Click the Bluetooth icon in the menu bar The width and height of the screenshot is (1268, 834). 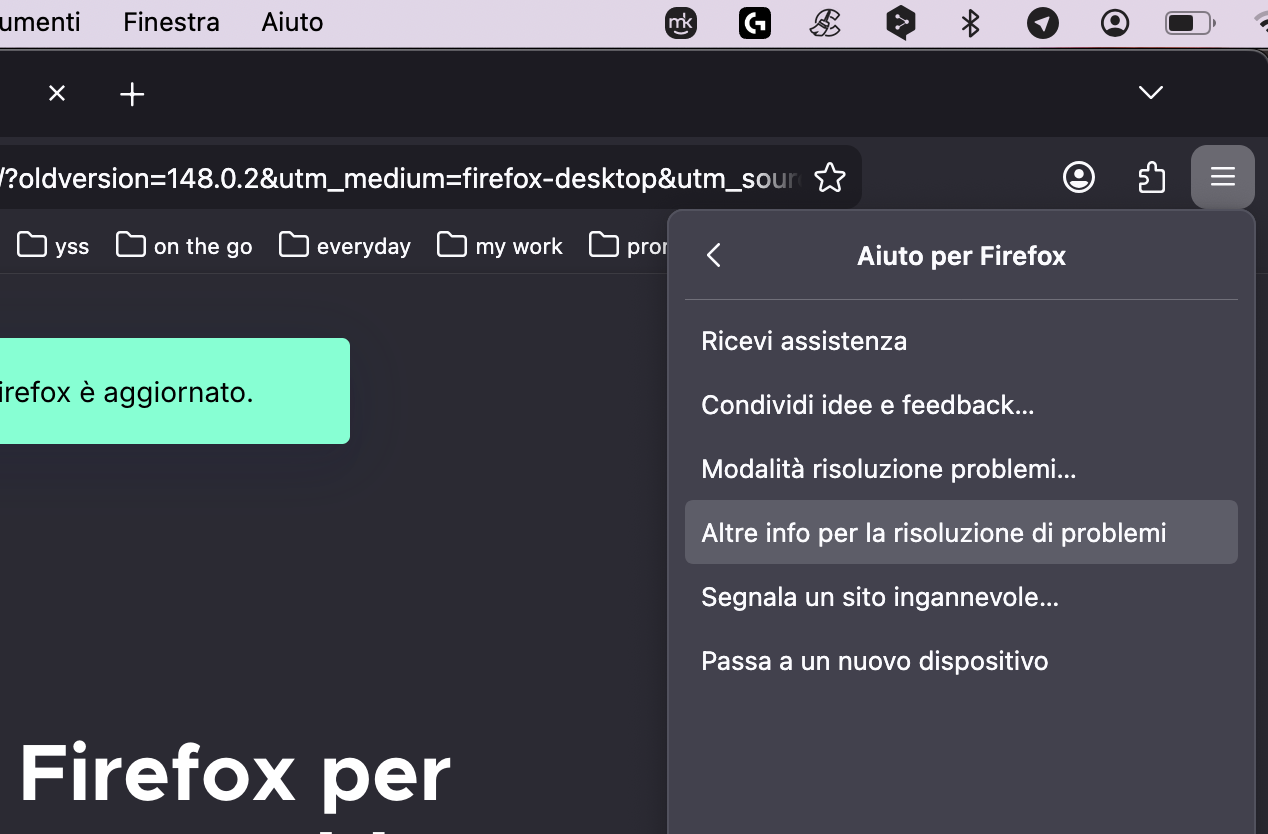click(969, 22)
